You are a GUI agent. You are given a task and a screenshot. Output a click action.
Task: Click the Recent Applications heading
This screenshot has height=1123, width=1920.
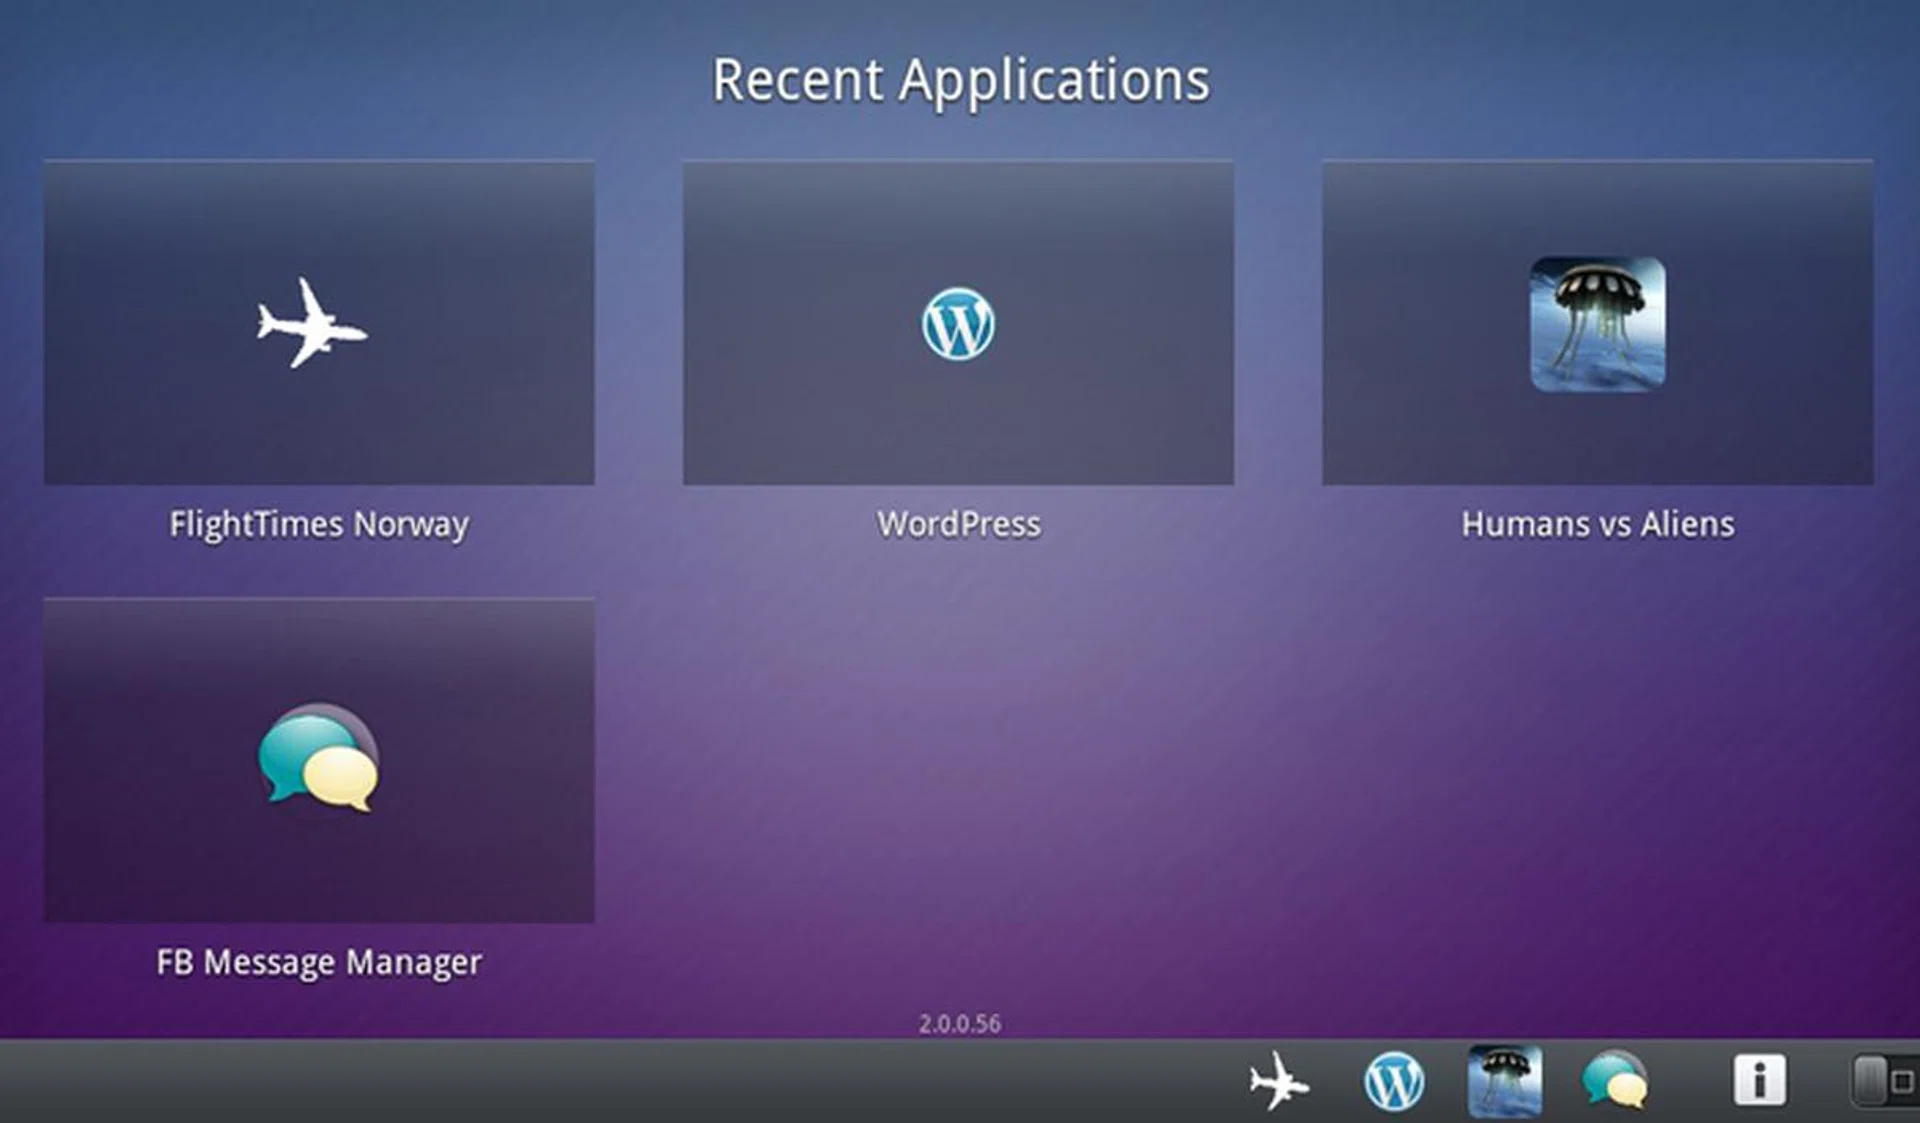pyautogui.click(x=960, y=80)
